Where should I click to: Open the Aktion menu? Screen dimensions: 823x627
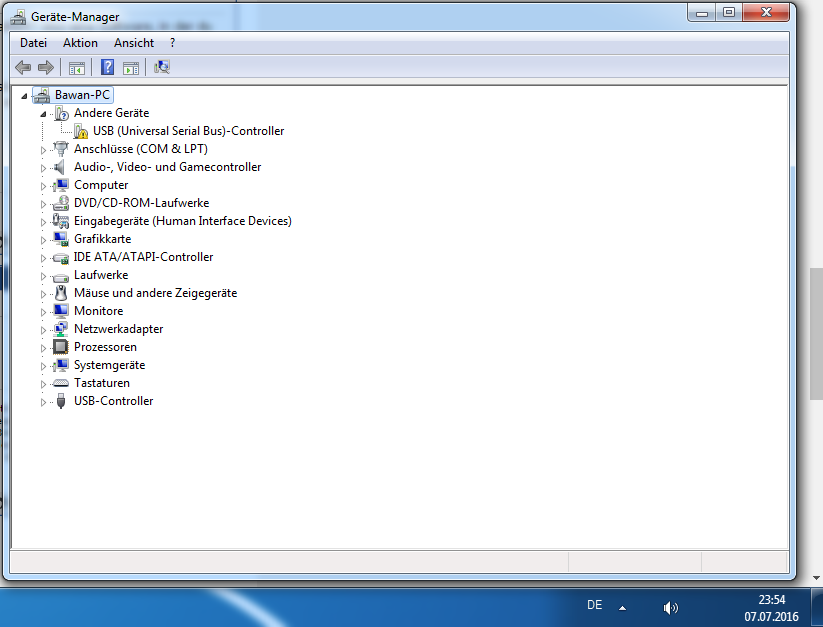point(80,43)
